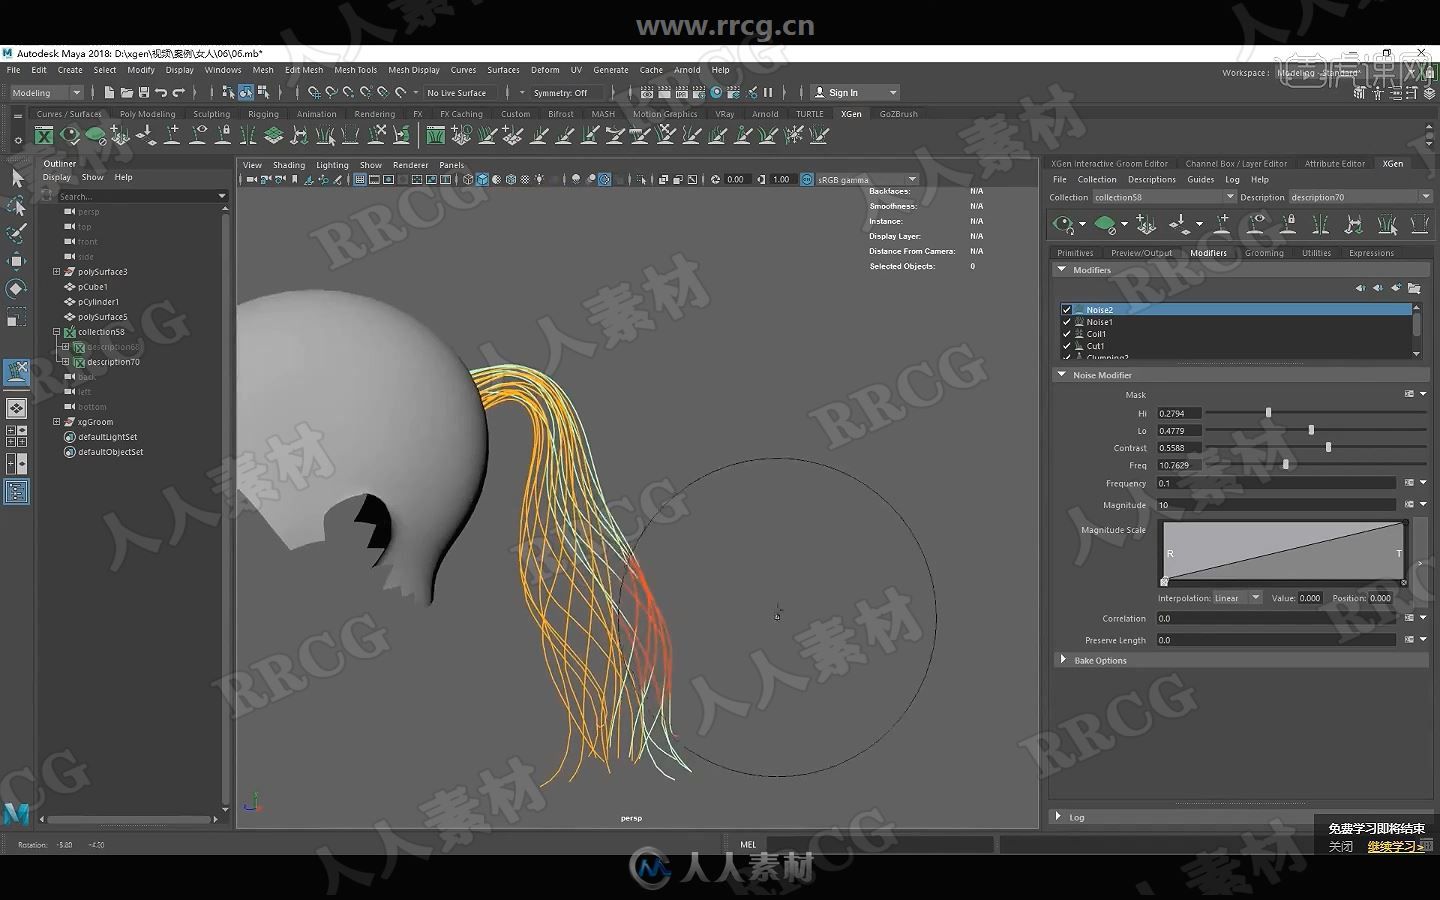Expand the description70 tree node
The height and width of the screenshot is (900, 1440).
66,361
